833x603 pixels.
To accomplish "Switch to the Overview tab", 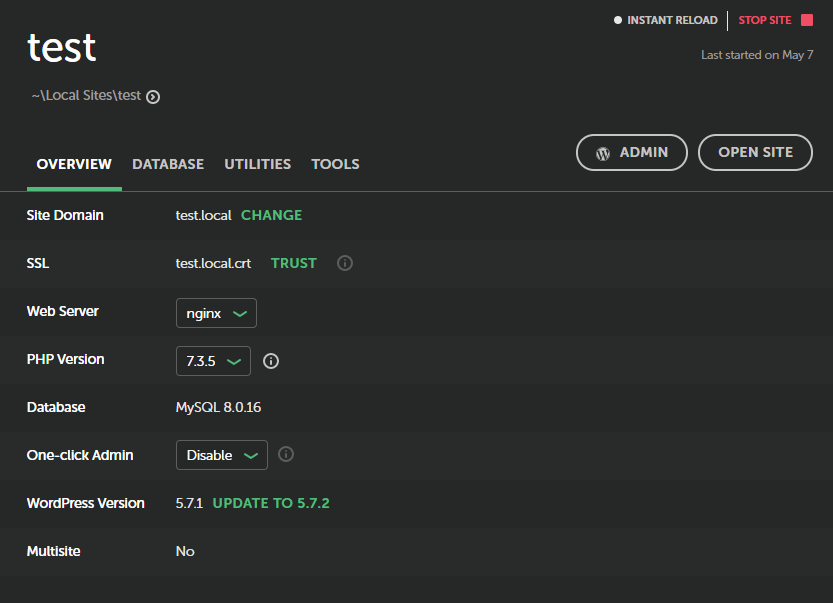I will (x=74, y=164).
